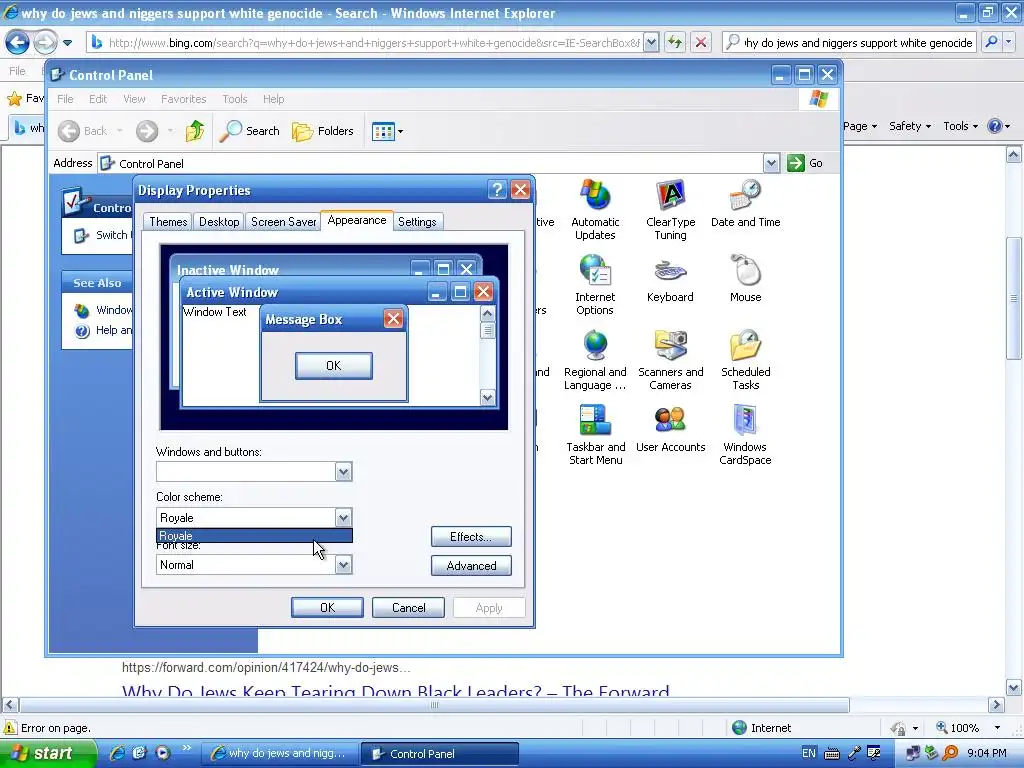Open the Favorites menu in Control Panel
The height and width of the screenshot is (768, 1024).
tap(184, 99)
